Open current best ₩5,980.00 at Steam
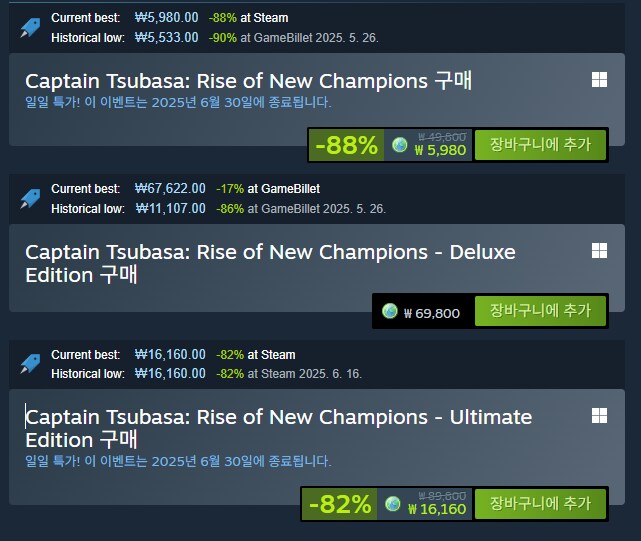641x541 pixels. pyautogui.click(x=211, y=18)
